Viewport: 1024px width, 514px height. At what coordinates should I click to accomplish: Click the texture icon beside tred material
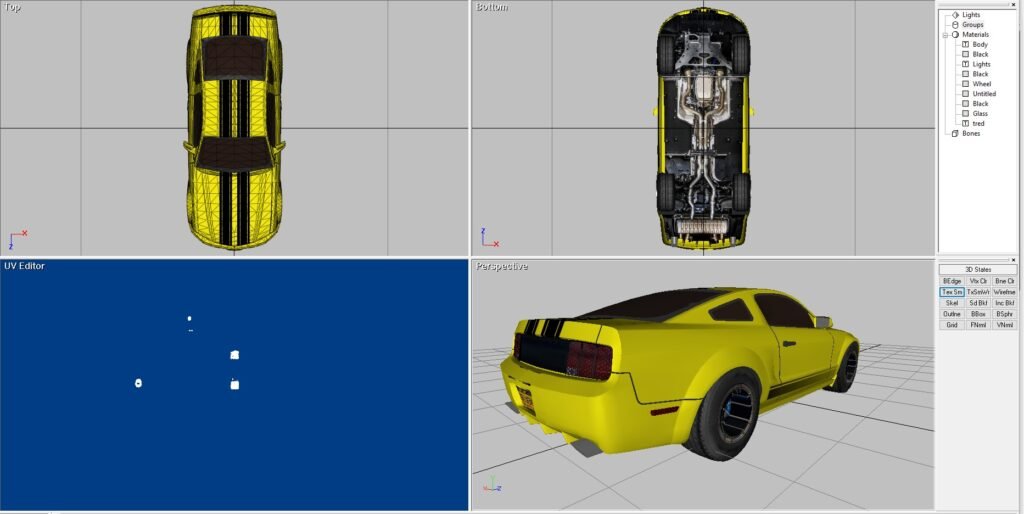point(965,124)
